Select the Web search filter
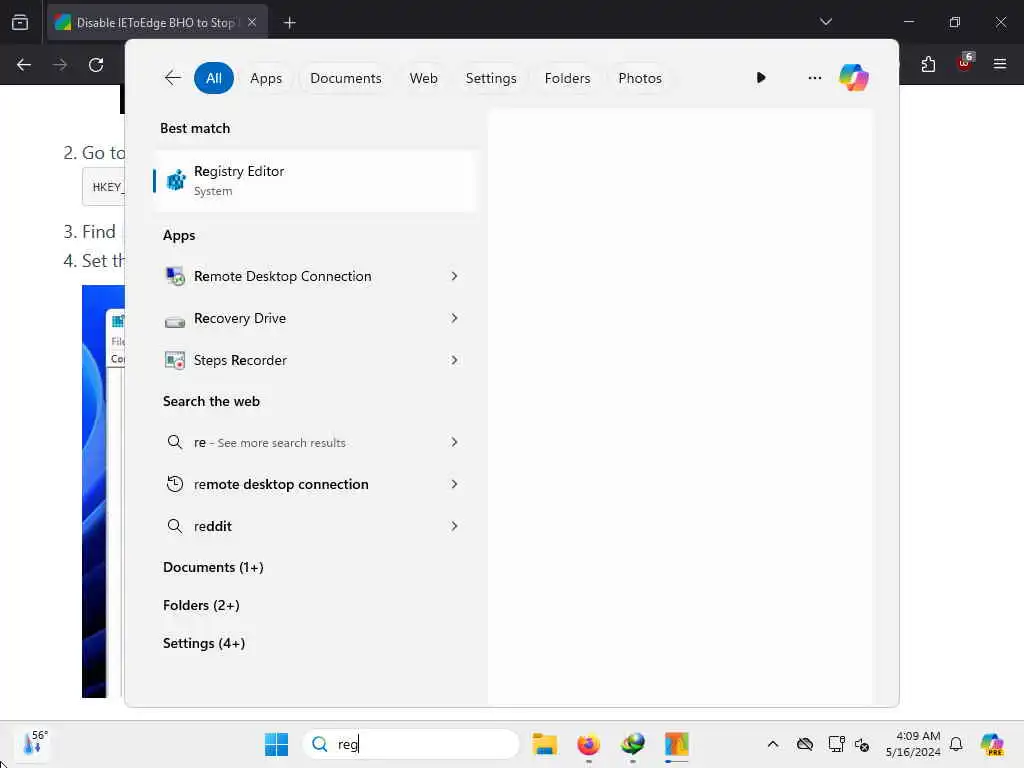The width and height of the screenshot is (1024, 768). 423,78
